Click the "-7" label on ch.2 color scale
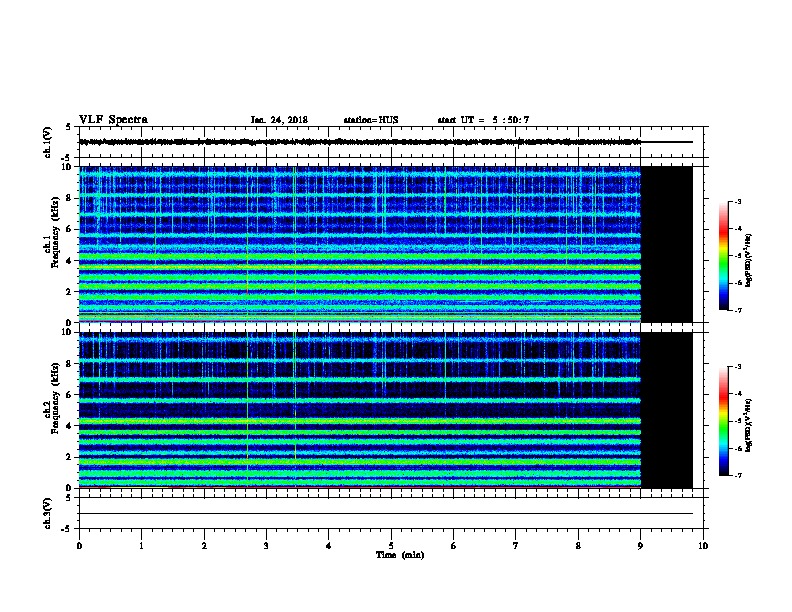The height and width of the screenshot is (612, 792). (737, 475)
